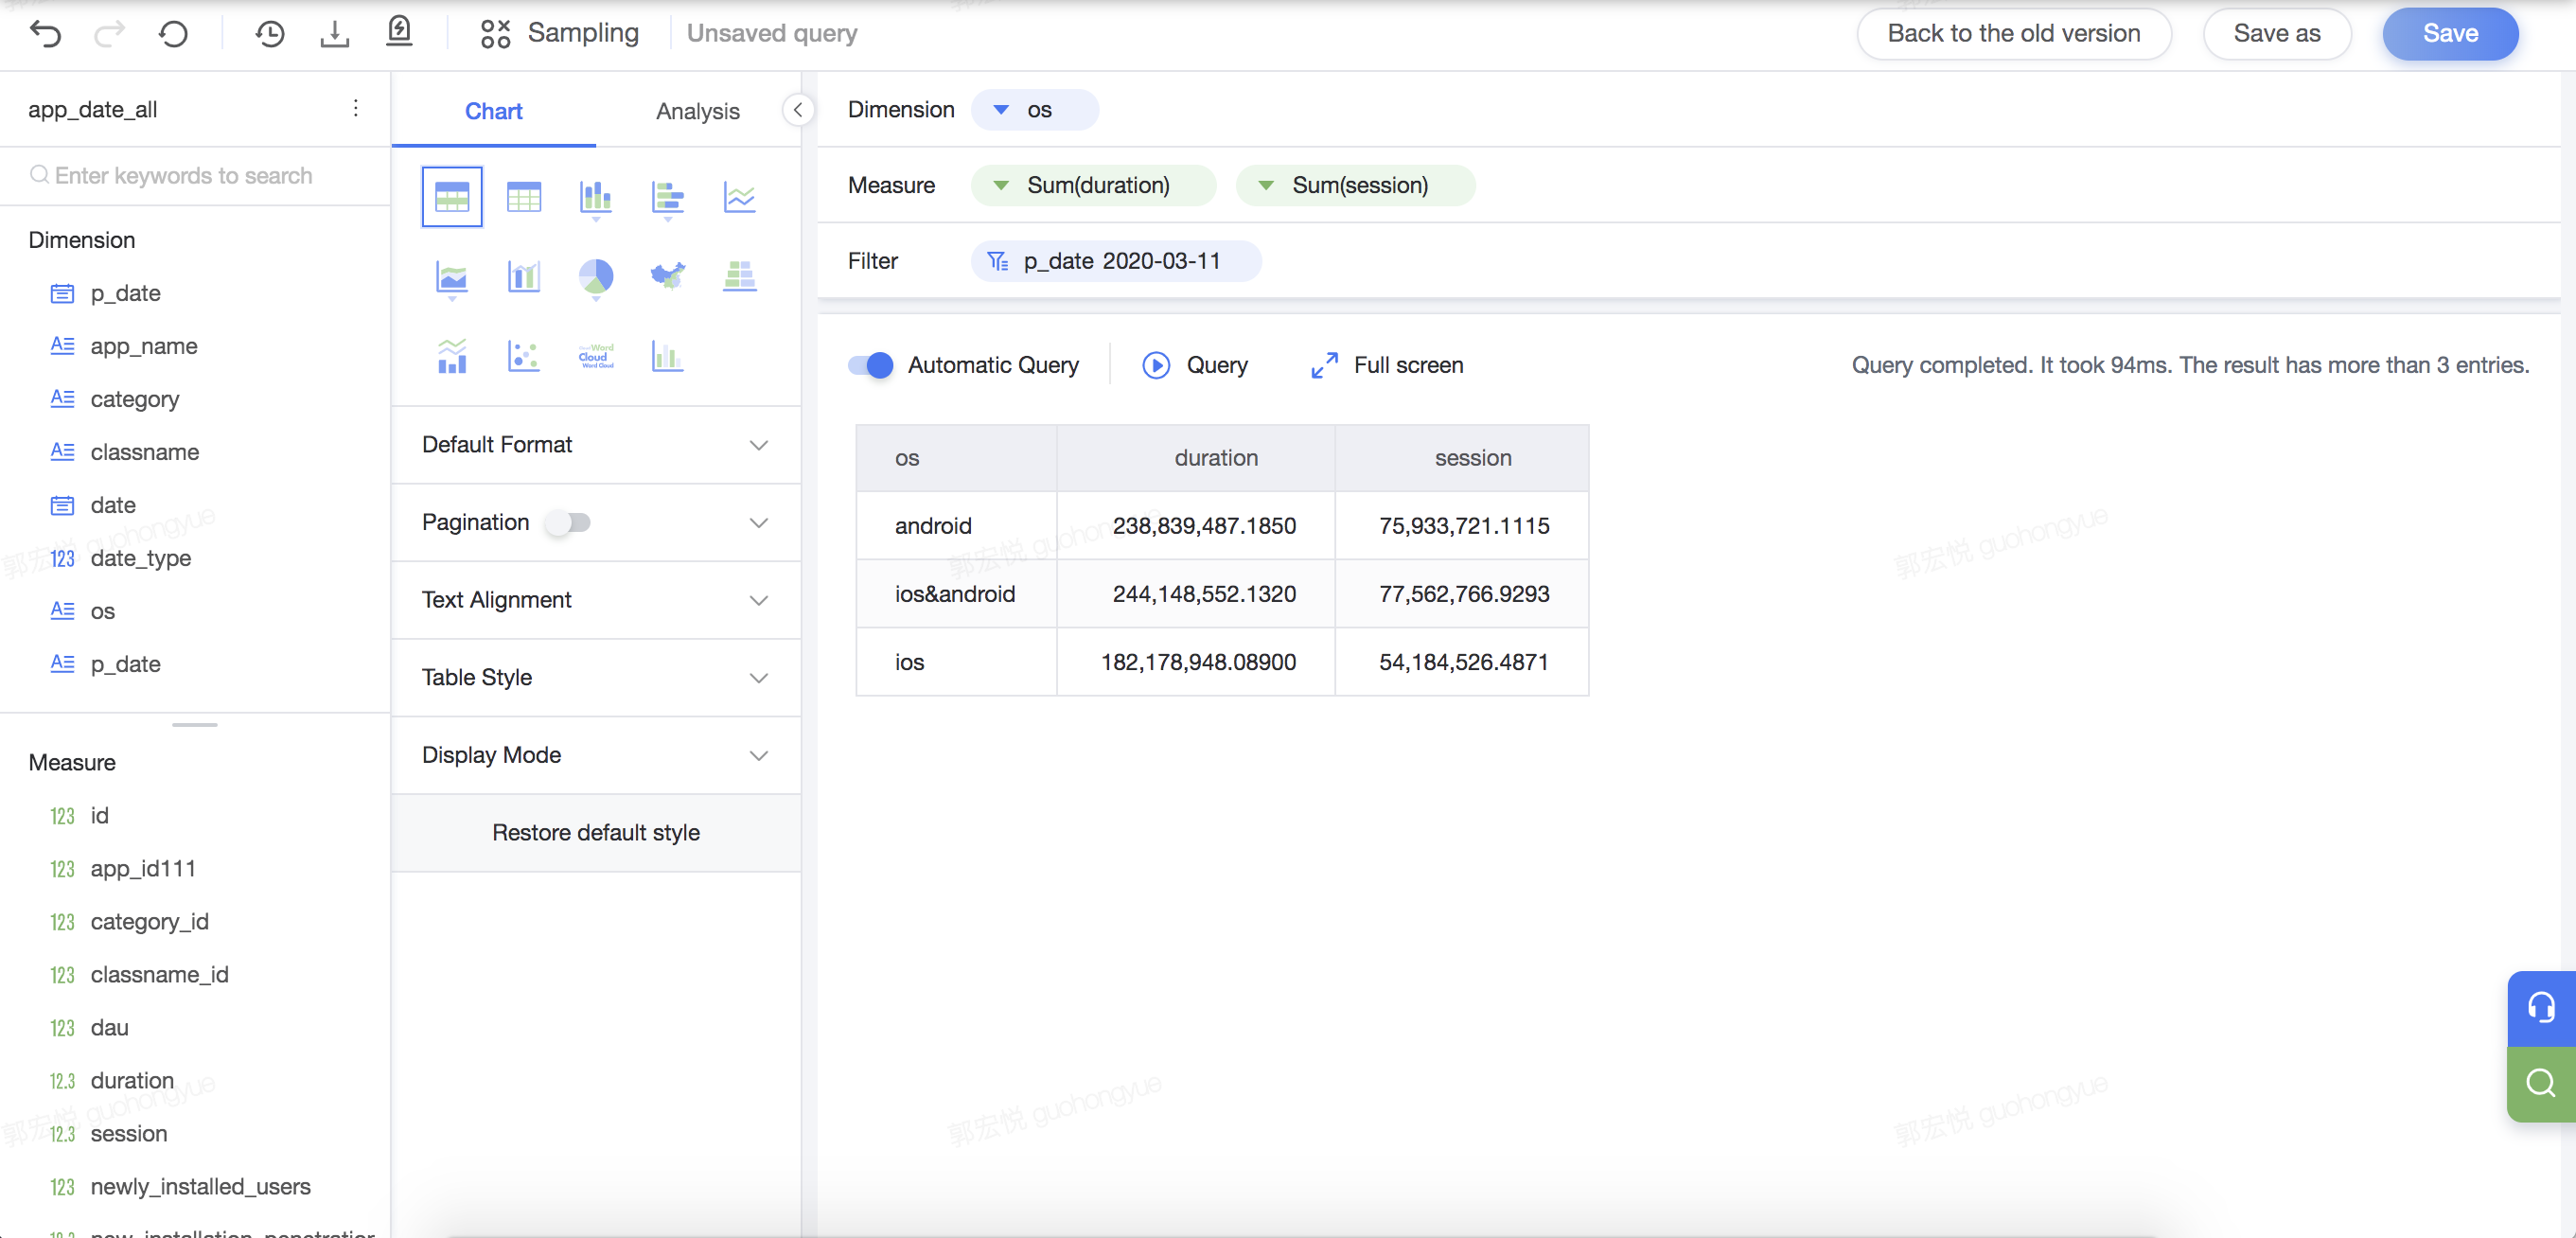Click the Save as button
This screenshot has height=1238, width=2576.
coord(2277,34)
